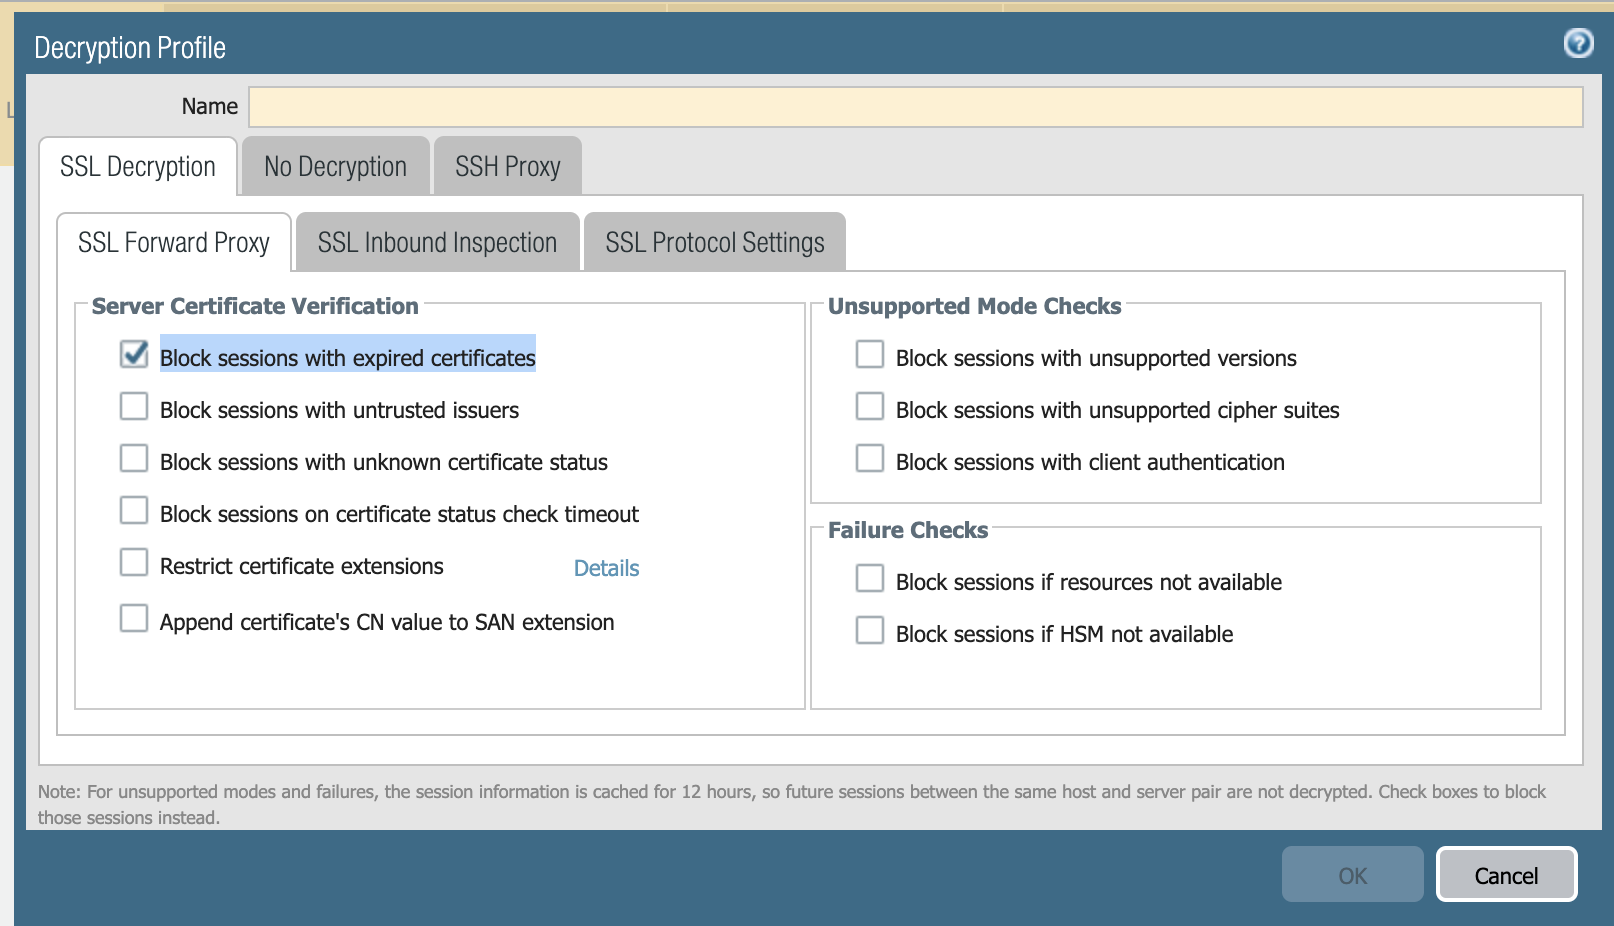Tick Block sessions with client authentication
The image size is (1614, 926).
click(870, 458)
